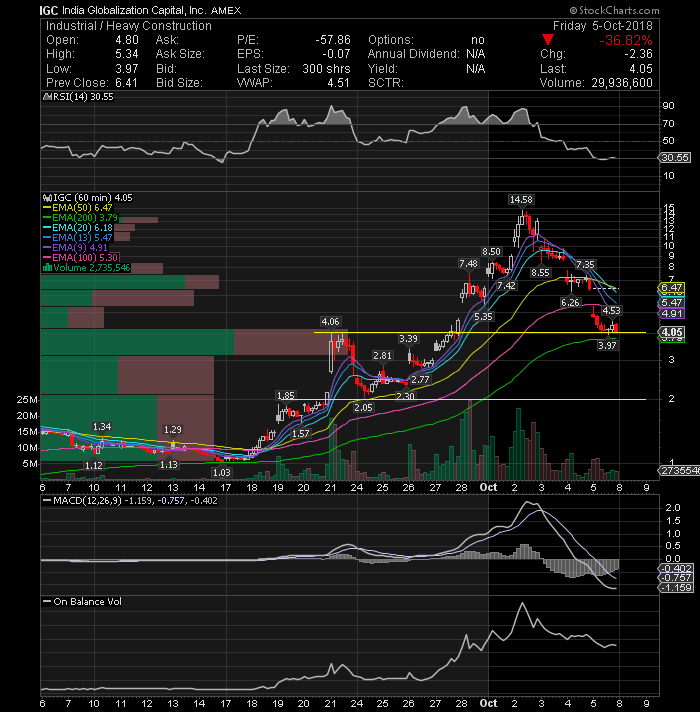The image size is (700, 712).
Task: Select the India Globalization Capital, Inc. company name
Action: (x=134, y=10)
